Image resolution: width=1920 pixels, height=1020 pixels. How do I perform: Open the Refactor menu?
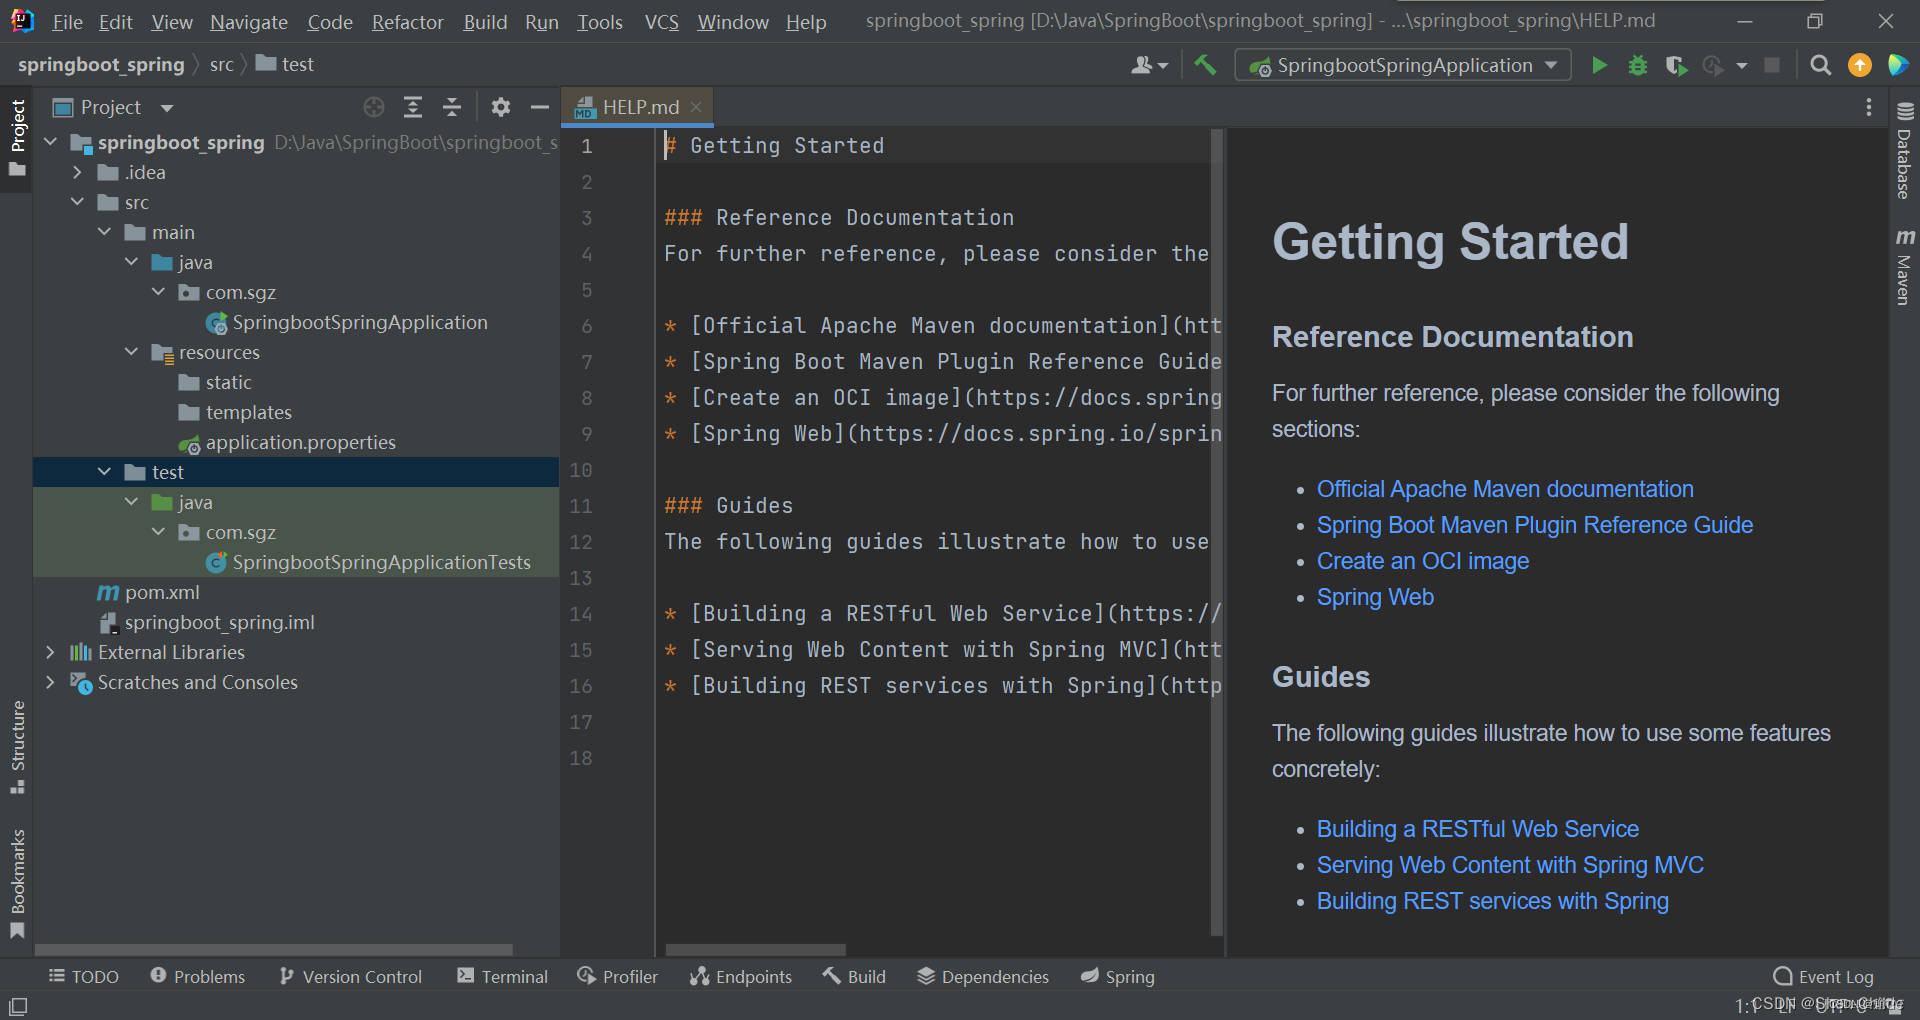point(407,22)
